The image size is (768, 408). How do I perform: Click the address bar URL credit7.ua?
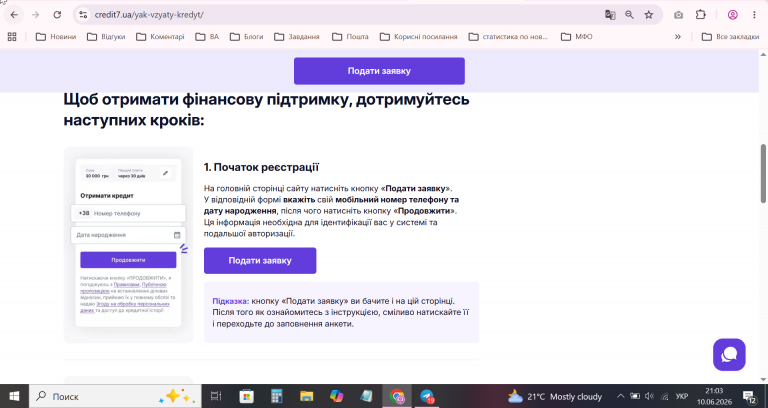tap(149, 15)
